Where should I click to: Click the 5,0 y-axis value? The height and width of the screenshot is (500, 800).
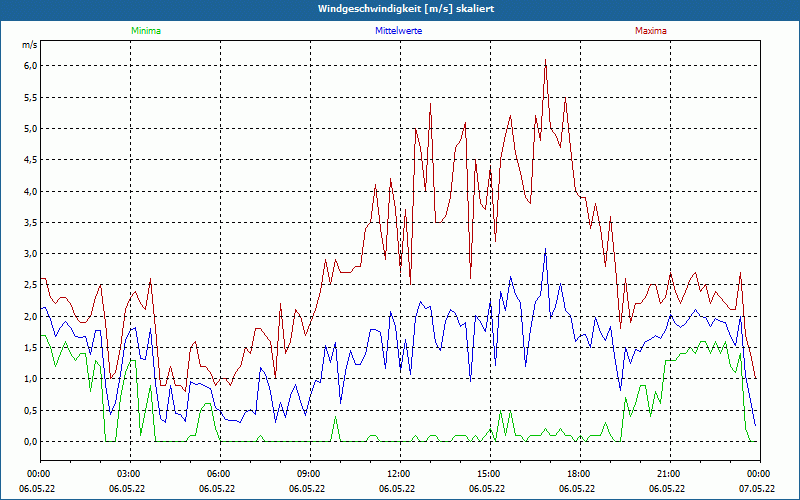[x=31, y=129]
